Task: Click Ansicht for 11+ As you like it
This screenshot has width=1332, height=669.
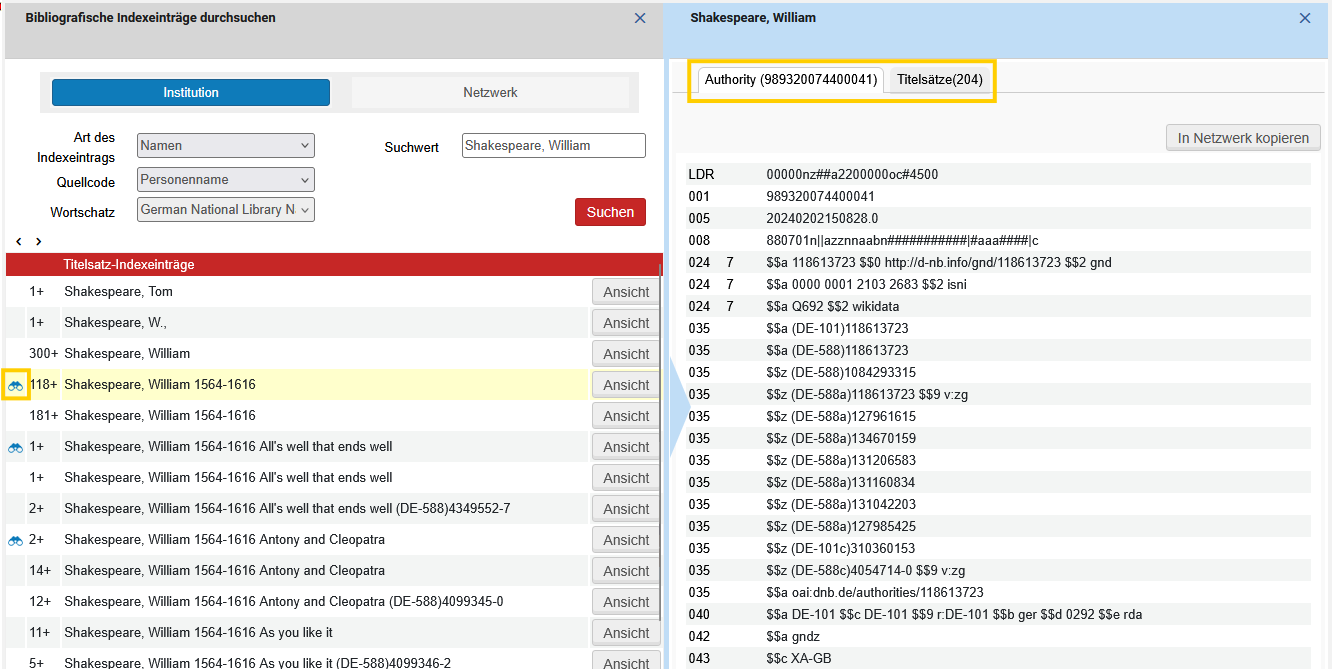Action: click(626, 633)
